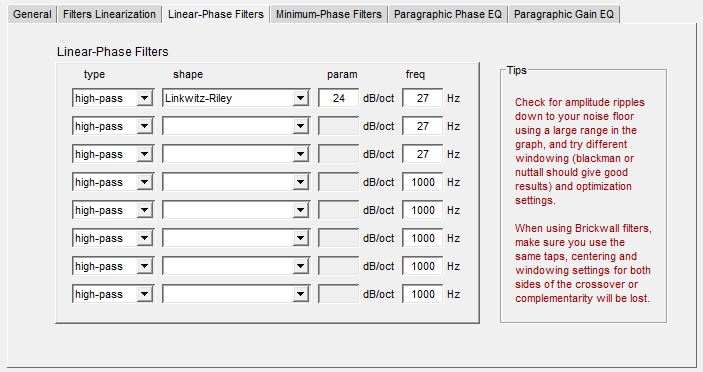Open the fifth row type dropdown
Image resolution: width=703 pixels, height=372 pixels.
[x=113, y=210]
